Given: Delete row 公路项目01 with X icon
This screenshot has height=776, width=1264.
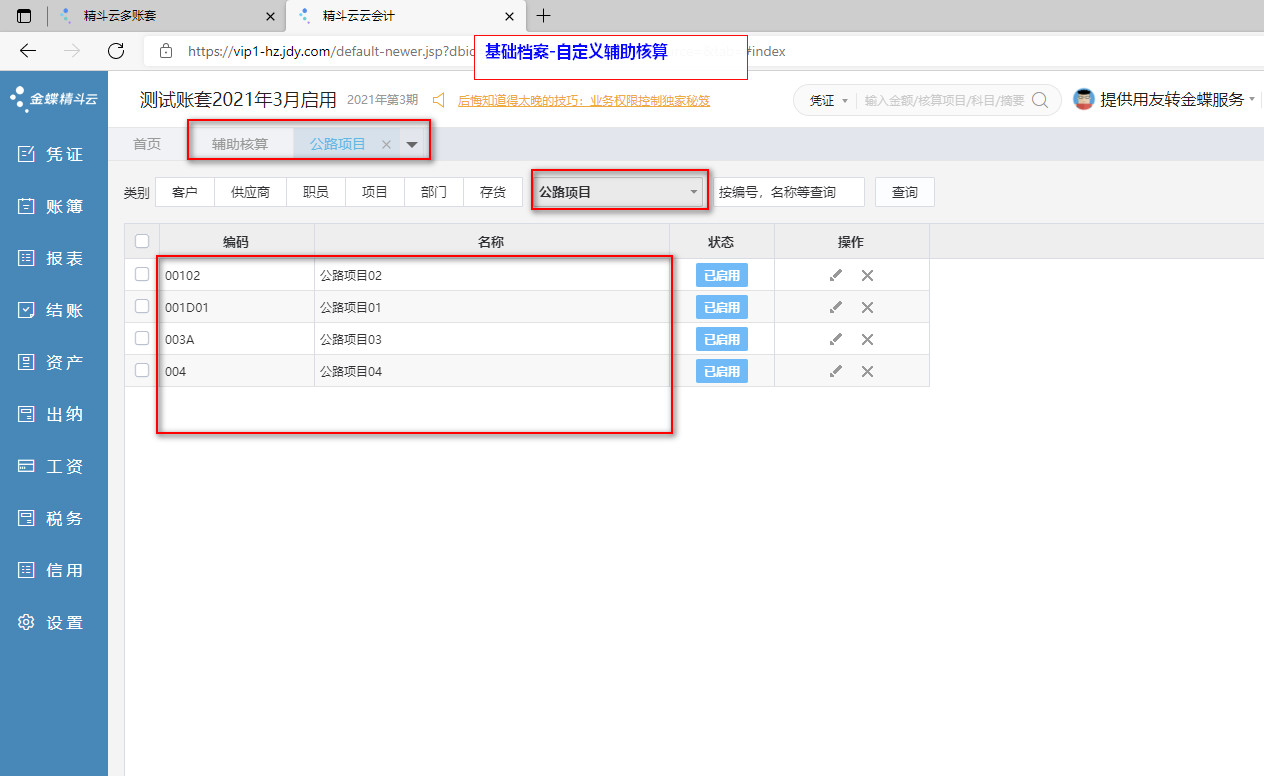Looking at the screenshot, I should coord(867,307).
